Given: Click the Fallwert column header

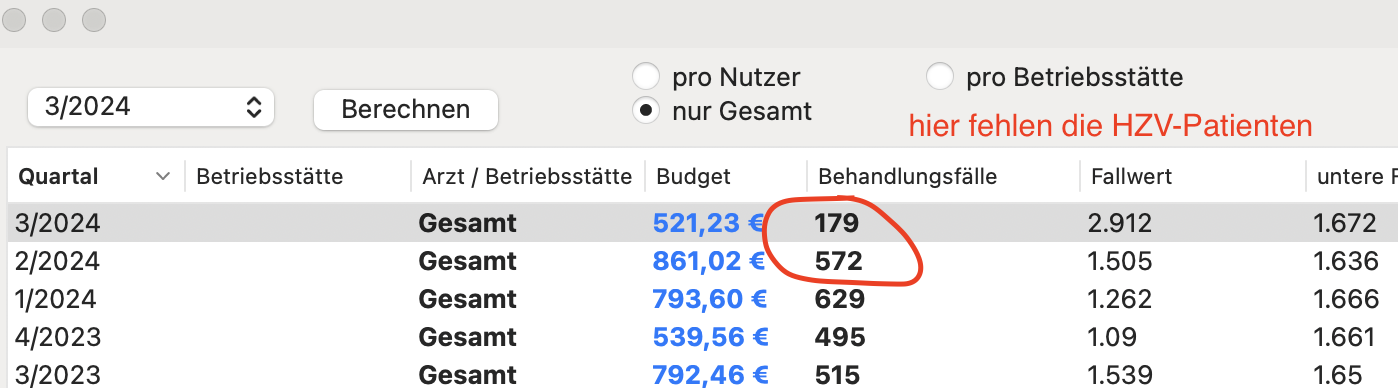Looking at the screenshot, I should (1130, 177).
